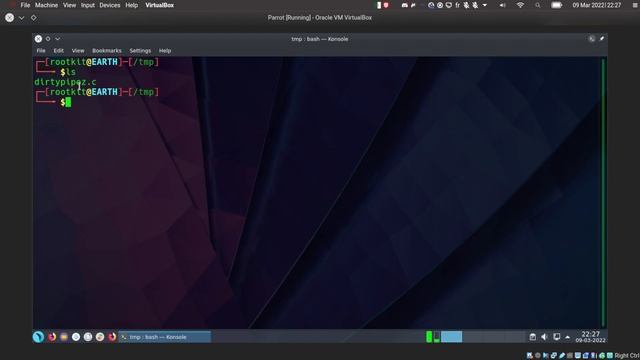Click the green Konsole vertical scrollbar

click(603, 193)
